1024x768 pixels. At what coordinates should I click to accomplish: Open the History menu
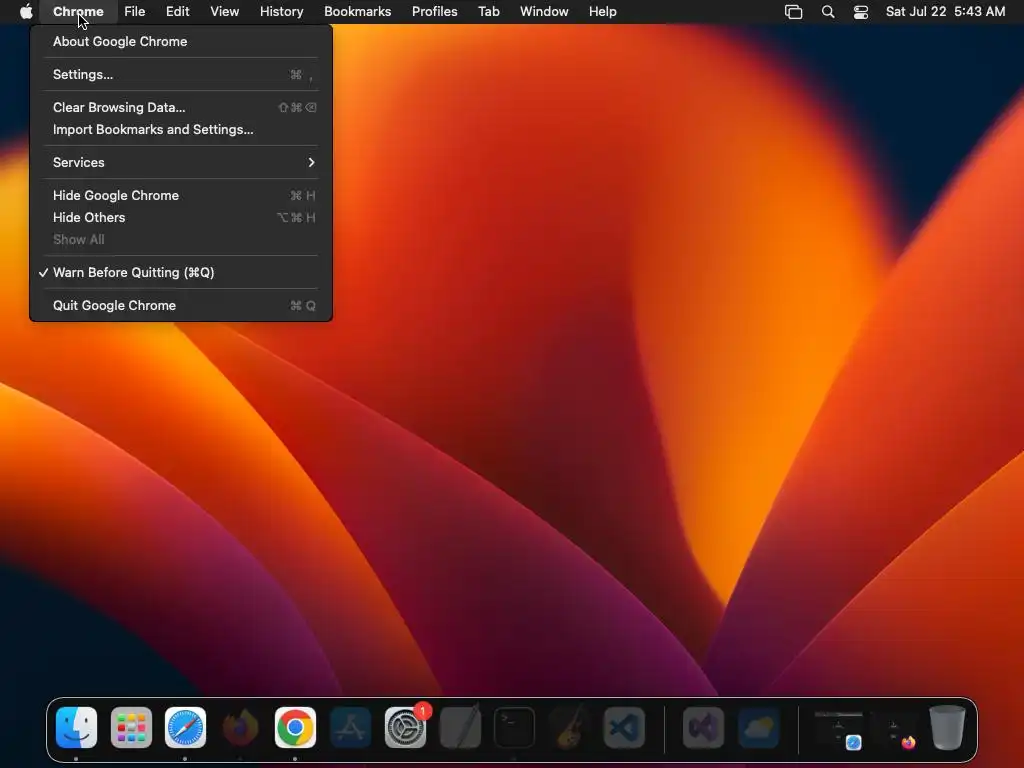281,12
